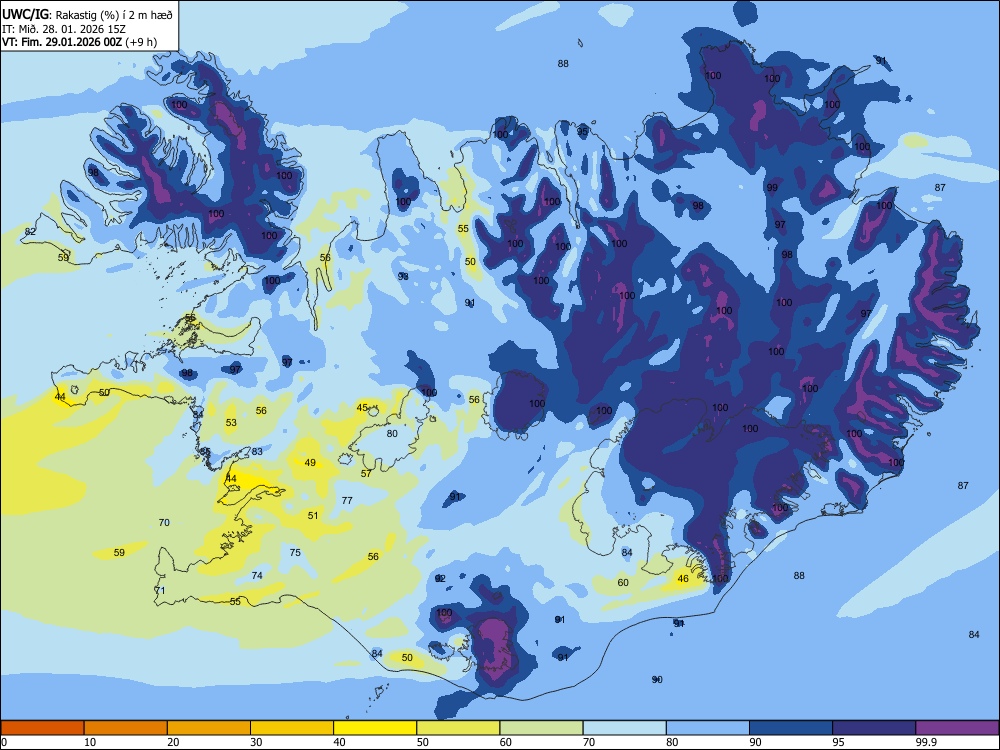Viewport: 1000px width, 750px height.
Task: Select the light blue 80–90 legend swatch
Action: tap(708, 728)
